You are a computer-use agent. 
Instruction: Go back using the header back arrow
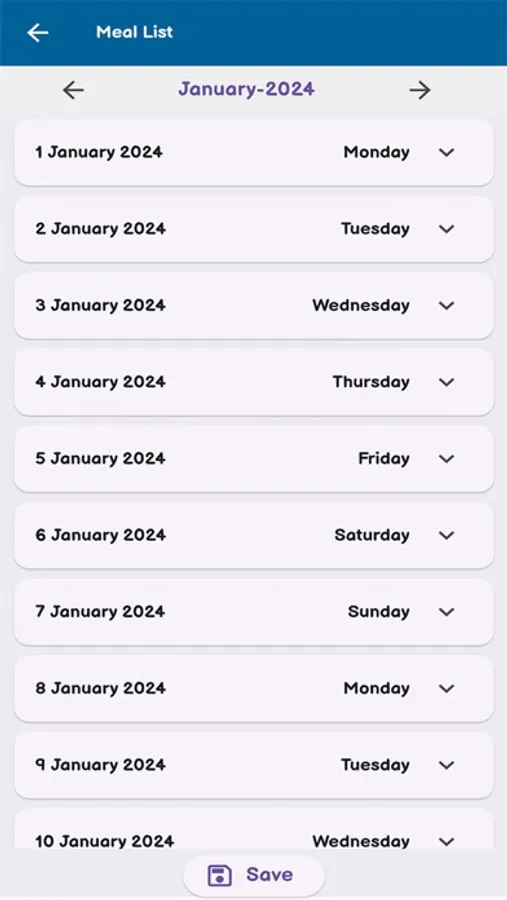[38, 33]
